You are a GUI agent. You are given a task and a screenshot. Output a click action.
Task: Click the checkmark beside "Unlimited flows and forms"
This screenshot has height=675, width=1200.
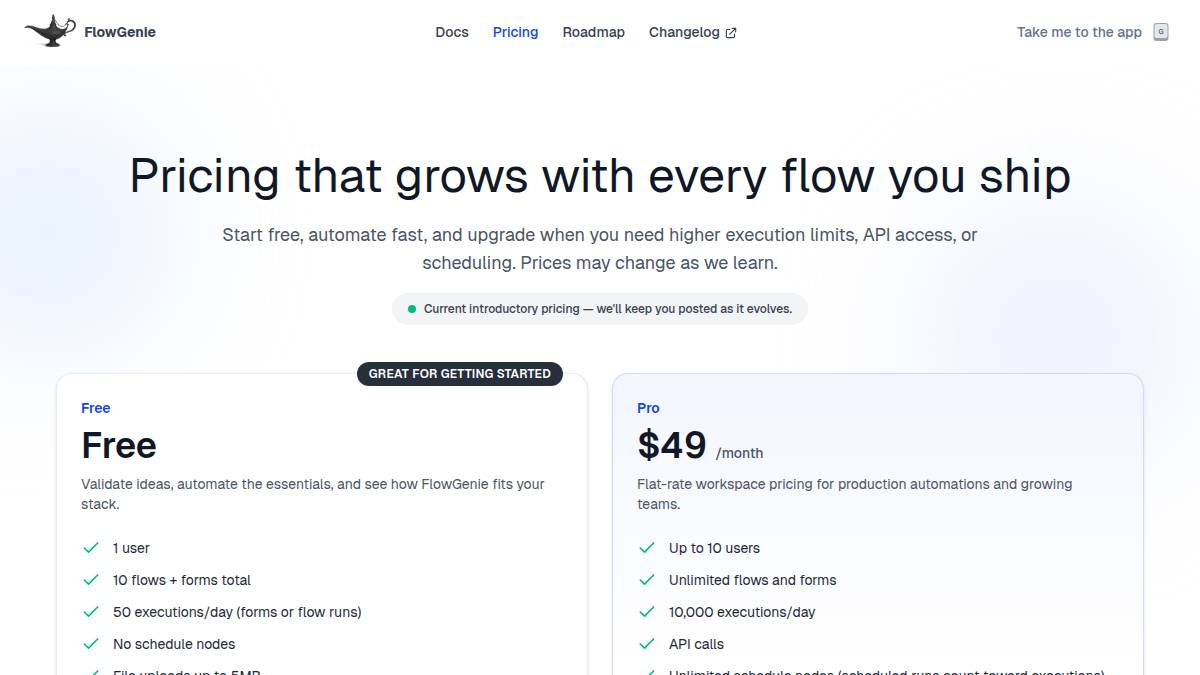point(647,580)
